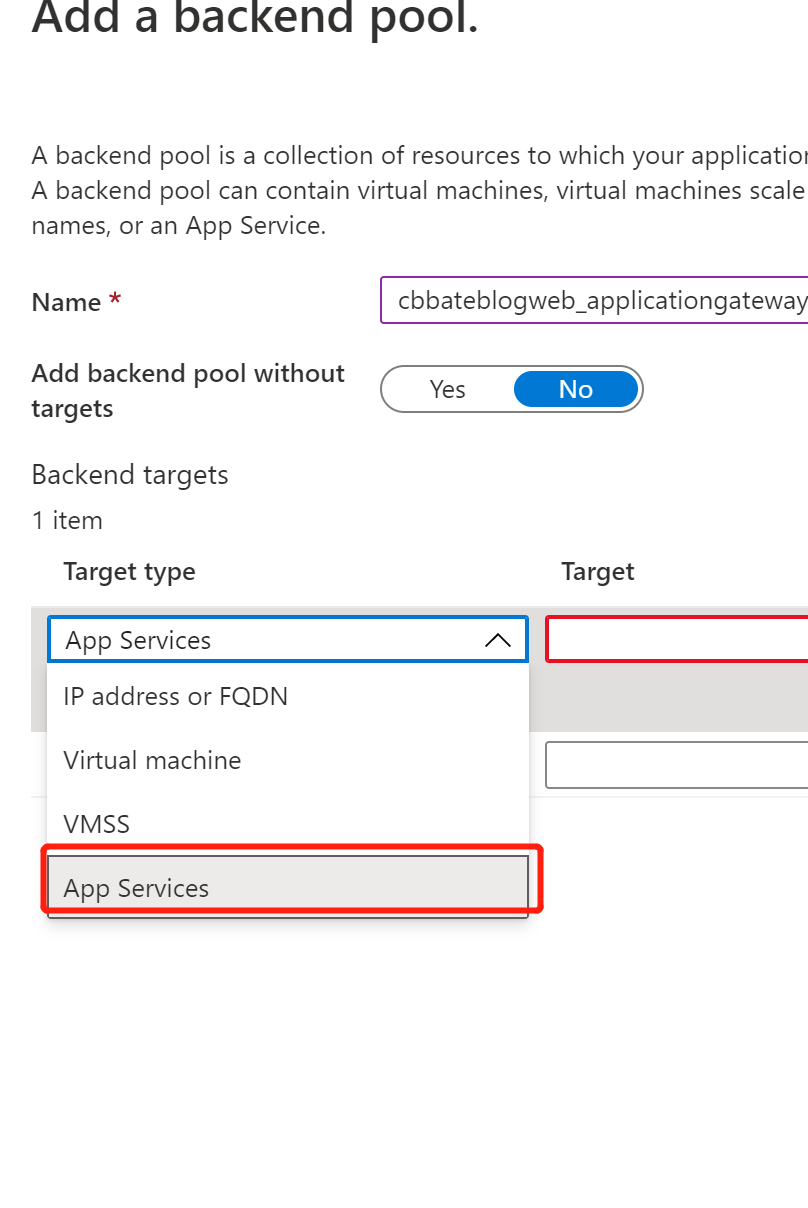
Task: Choose the IP address or FQDN option
Action: pyautogui.click(x=176, y=696)
